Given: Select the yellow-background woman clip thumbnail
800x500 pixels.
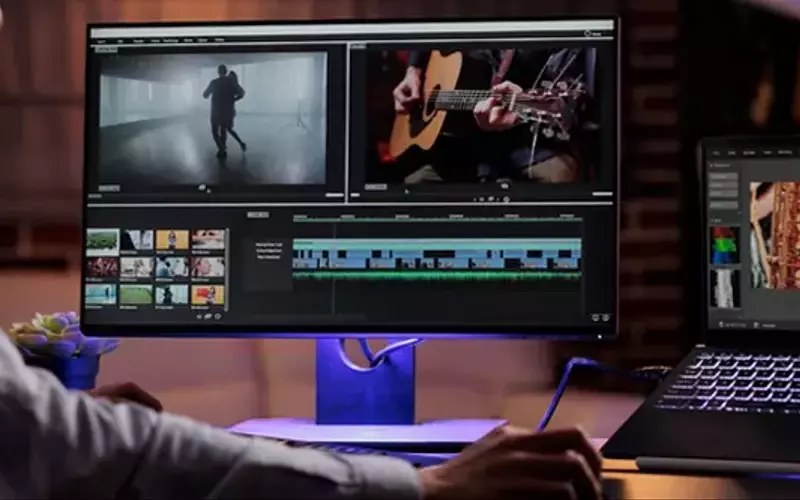Looking at the screenshot, I should tap(172, 240).
